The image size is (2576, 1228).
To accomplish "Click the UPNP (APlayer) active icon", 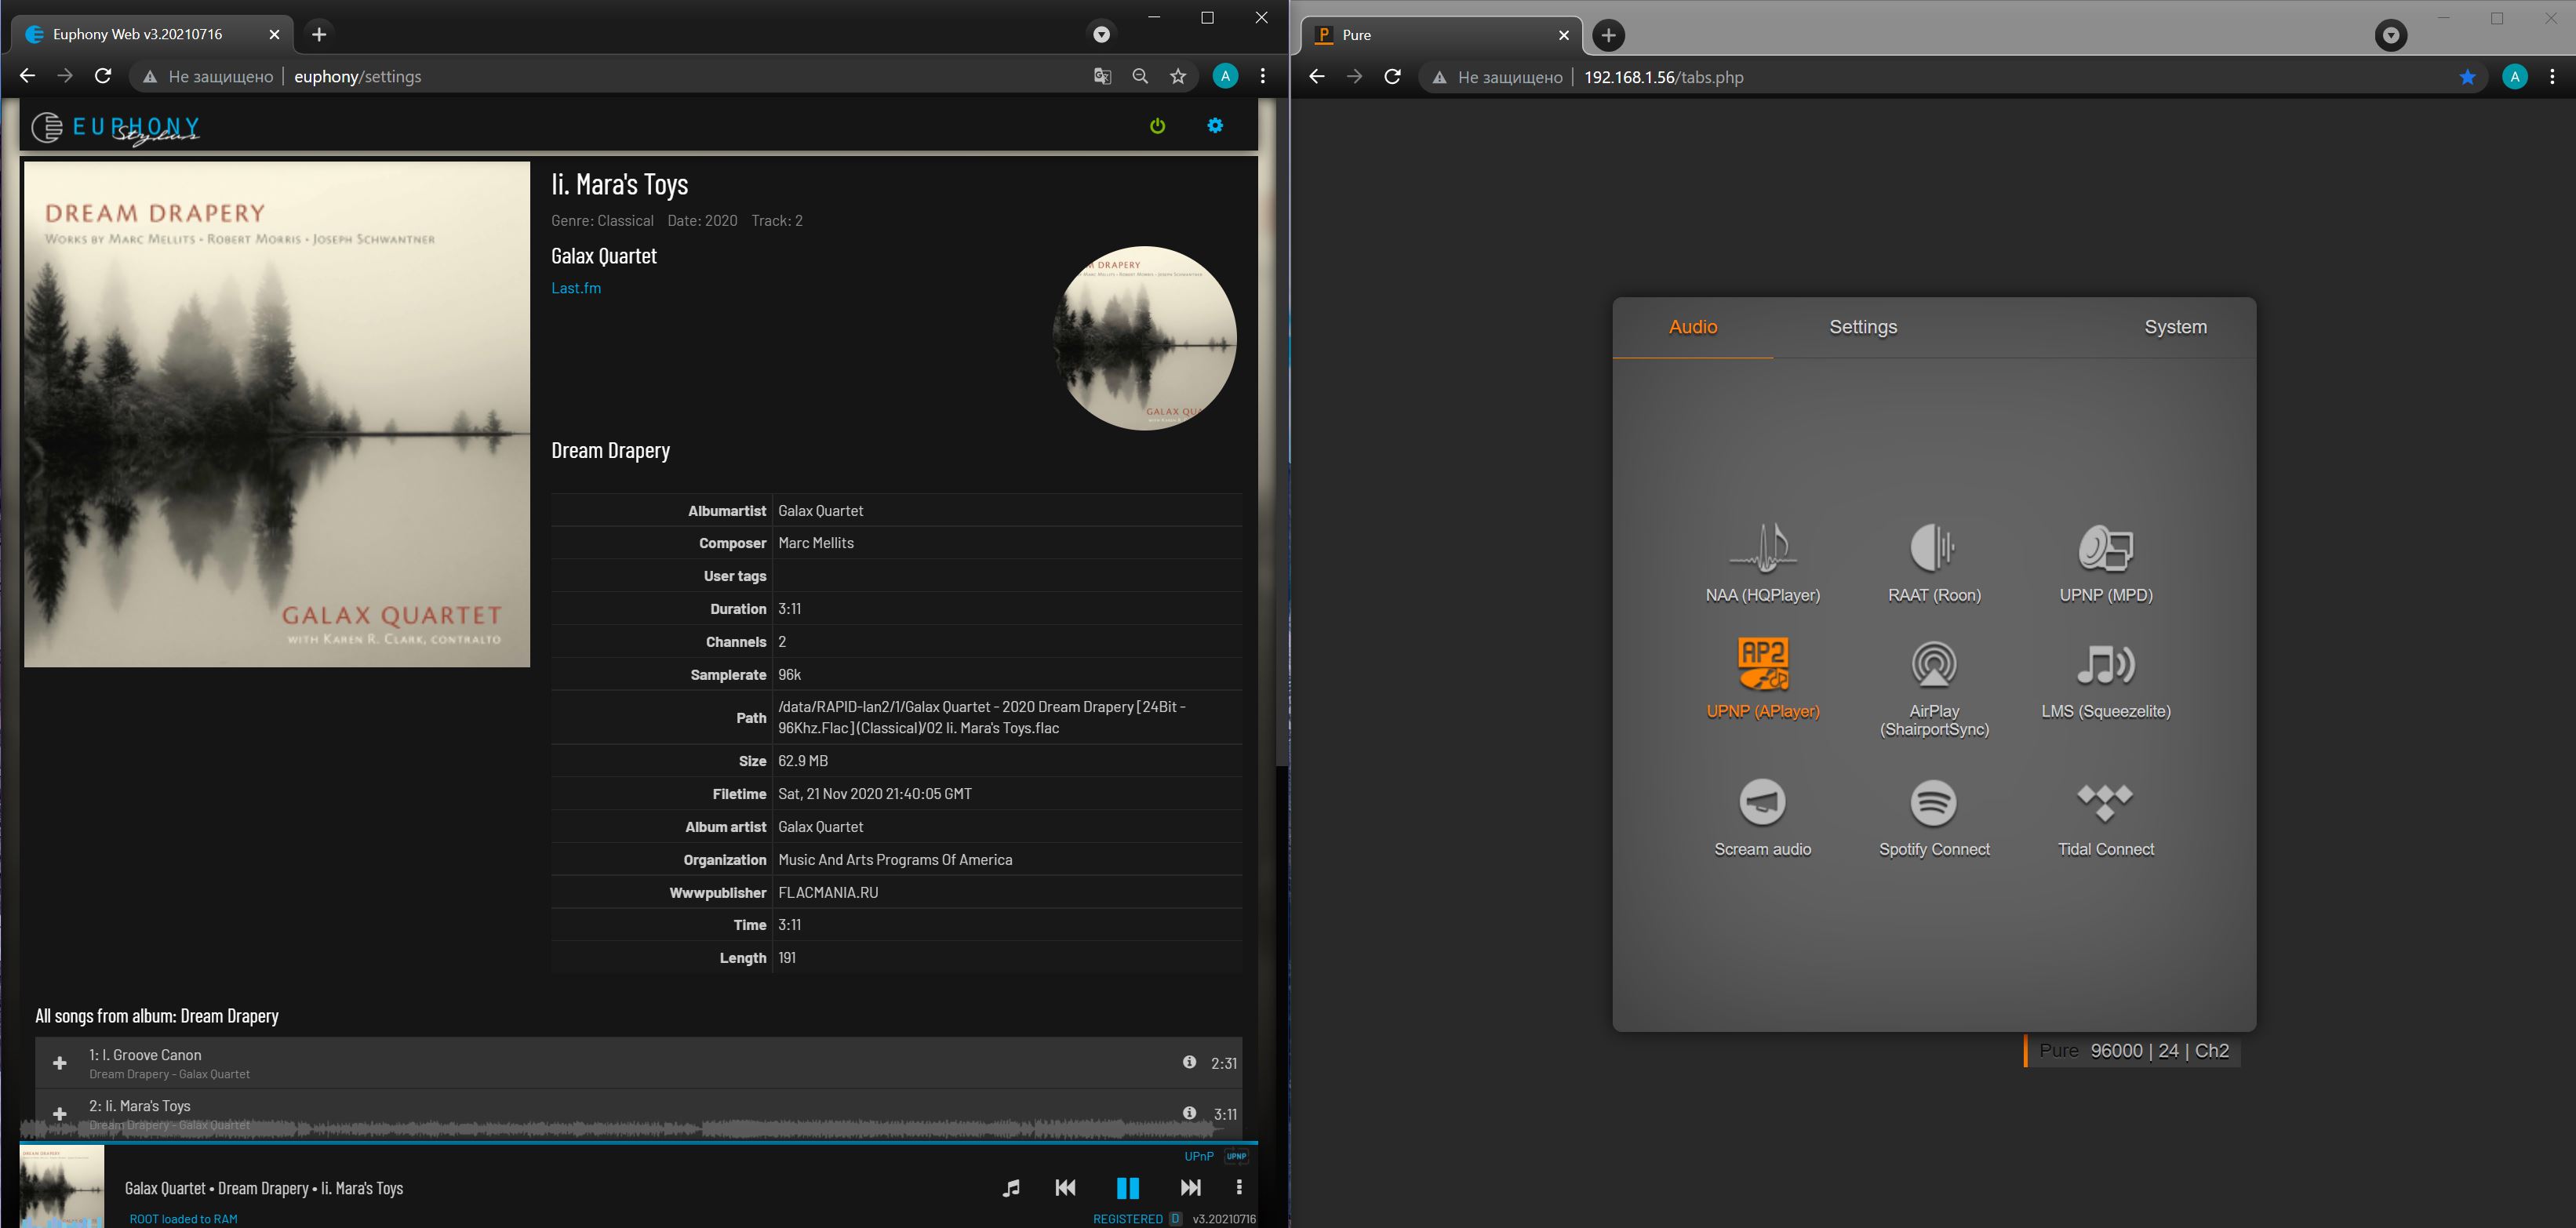I will [x=1762, y=666].
